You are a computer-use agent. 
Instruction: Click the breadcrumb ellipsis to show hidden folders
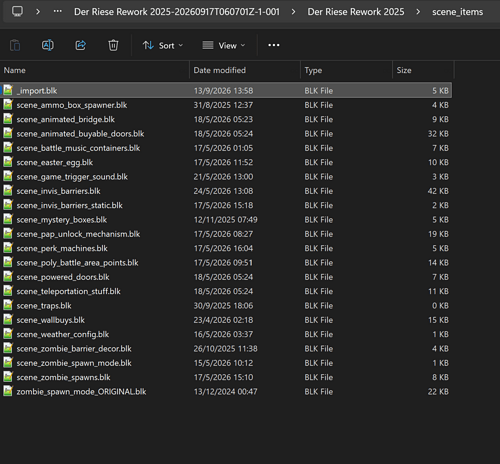point(58,12)
